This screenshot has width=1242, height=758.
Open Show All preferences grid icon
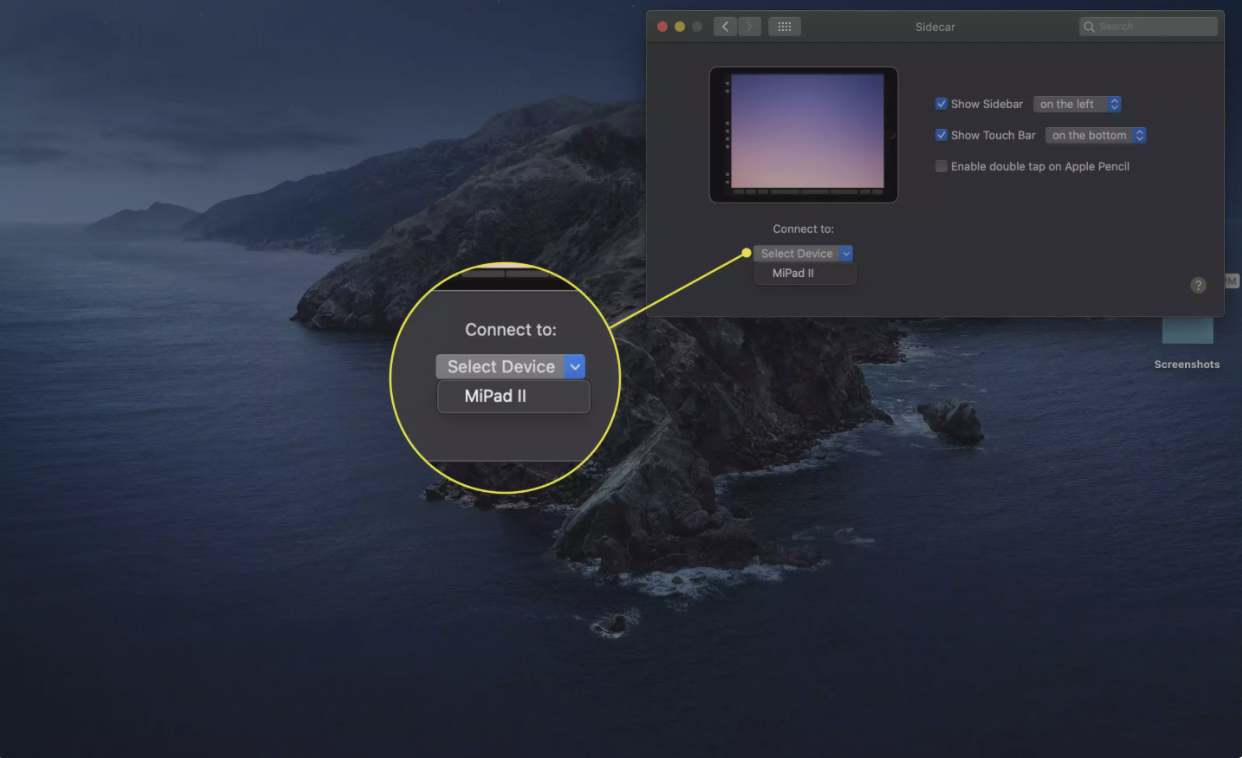click(784, 26)
